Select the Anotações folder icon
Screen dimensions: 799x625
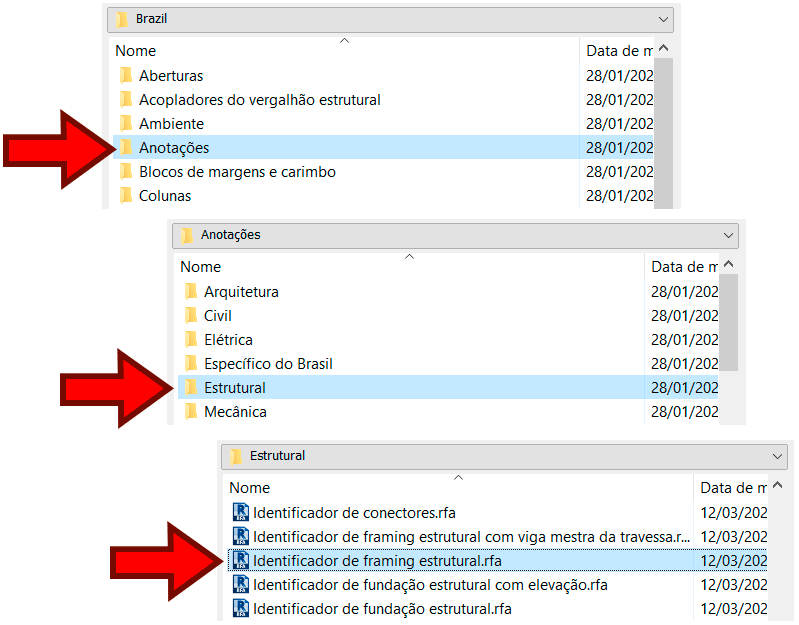tap(126, 148)
